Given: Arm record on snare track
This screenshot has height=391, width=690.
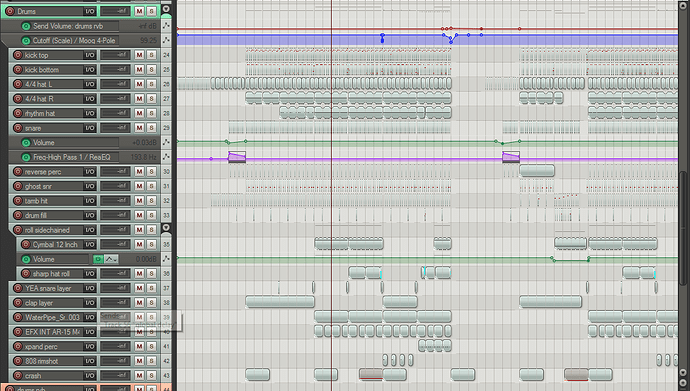Looking at the screenshot, I should tap(18, 128).
